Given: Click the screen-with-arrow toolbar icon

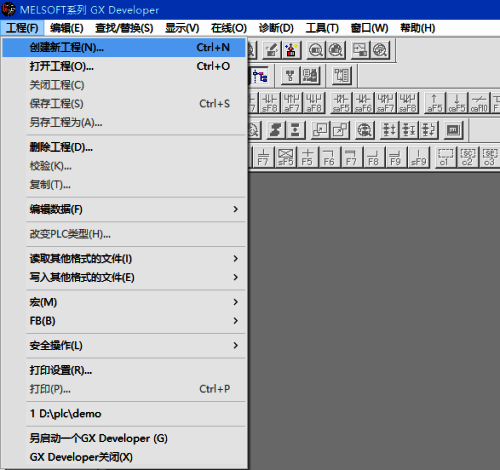Looking at the screenshot, I should [360, 50].
